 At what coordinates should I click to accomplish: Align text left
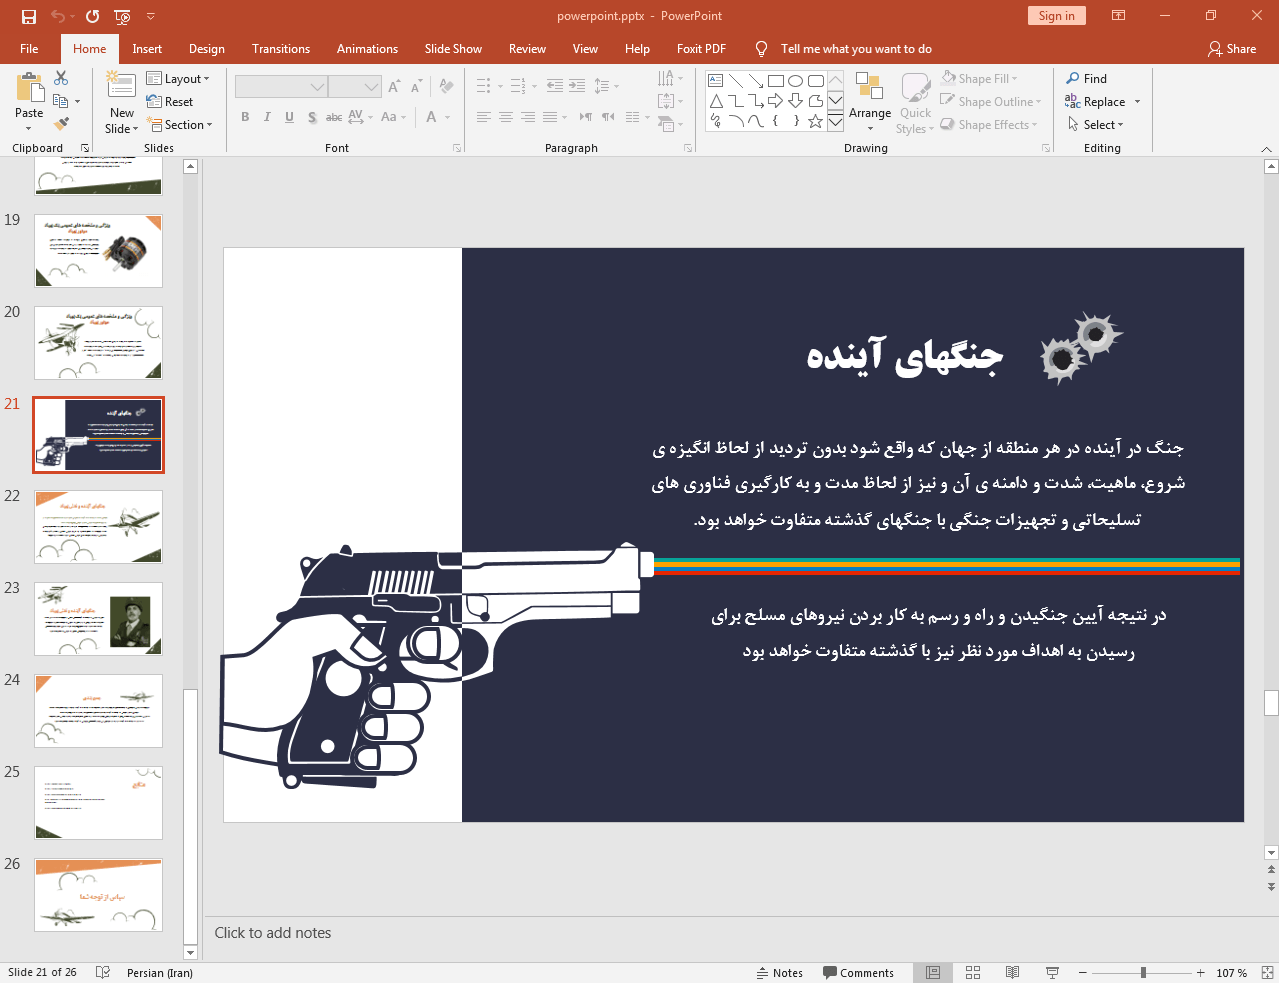pos(484,117)
